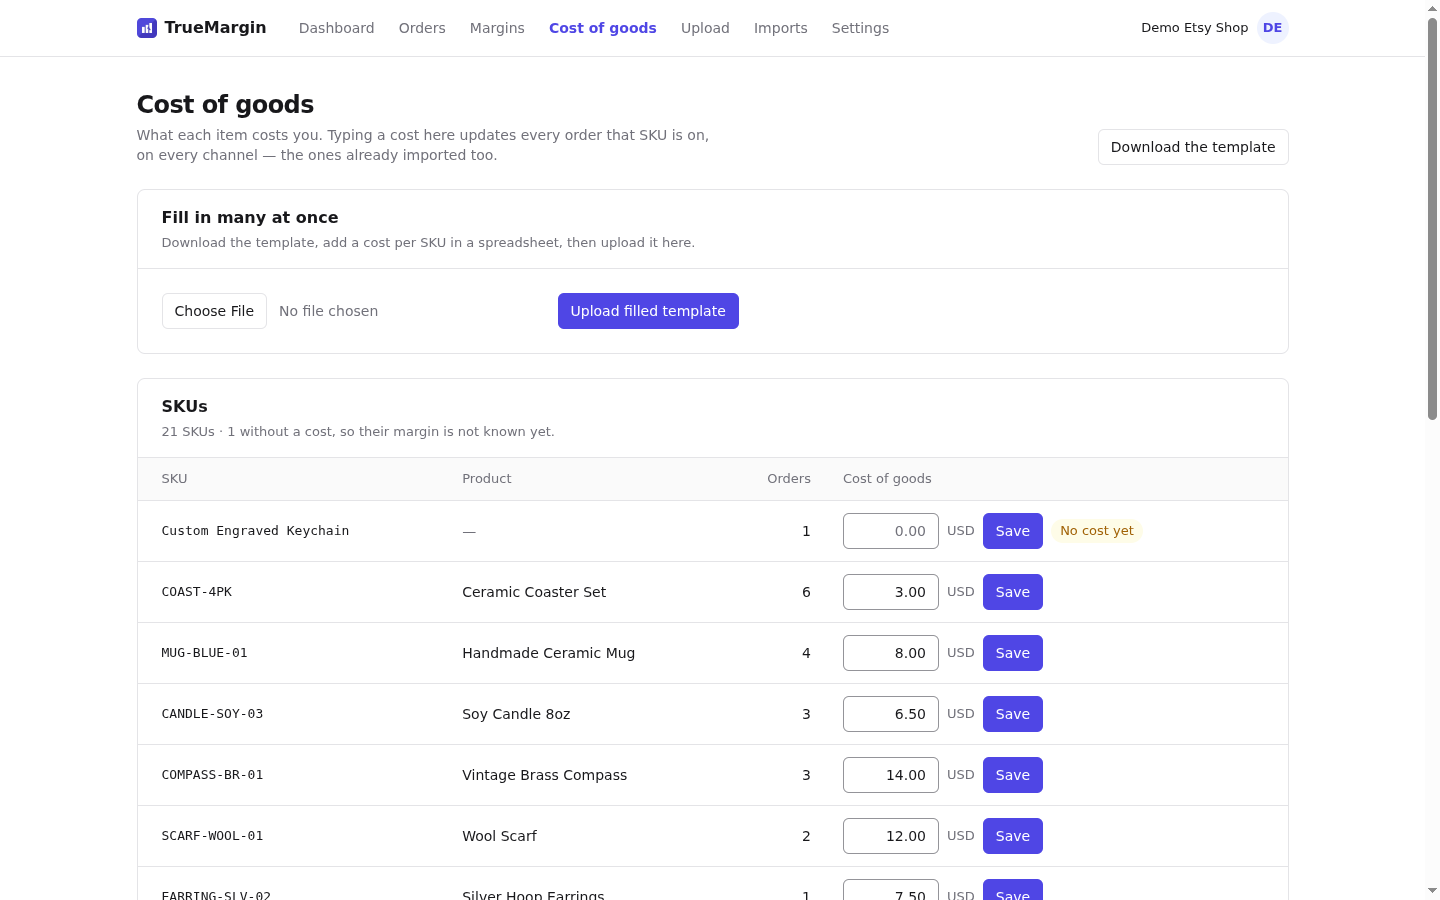The height and width of the screenshot is (900, 1440).
Task: Click the Fill in many at once heading
Action: click(250, 217)
